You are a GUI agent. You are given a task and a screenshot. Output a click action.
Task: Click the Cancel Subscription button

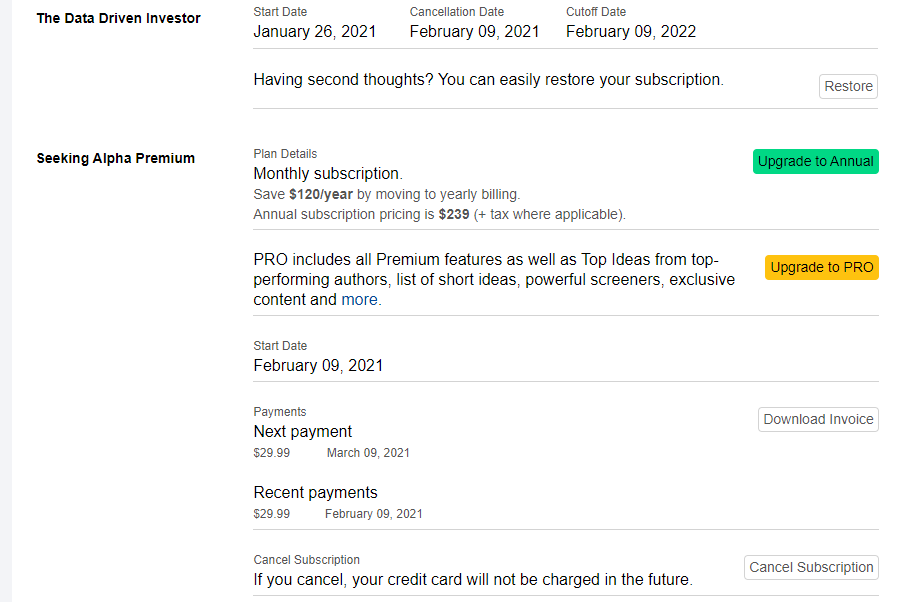point(811,567)
